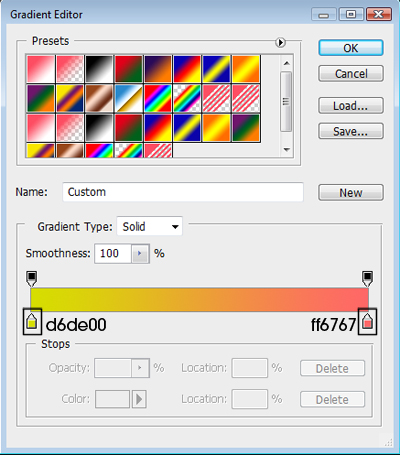Select the right opacity stop above gradient
Screen dimensions: 400x455
coord(367,279)
